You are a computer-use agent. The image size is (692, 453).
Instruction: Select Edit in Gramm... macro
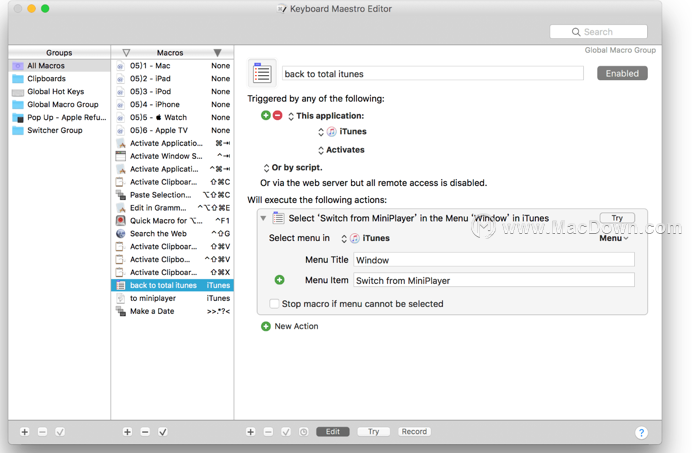click(173, 208)
